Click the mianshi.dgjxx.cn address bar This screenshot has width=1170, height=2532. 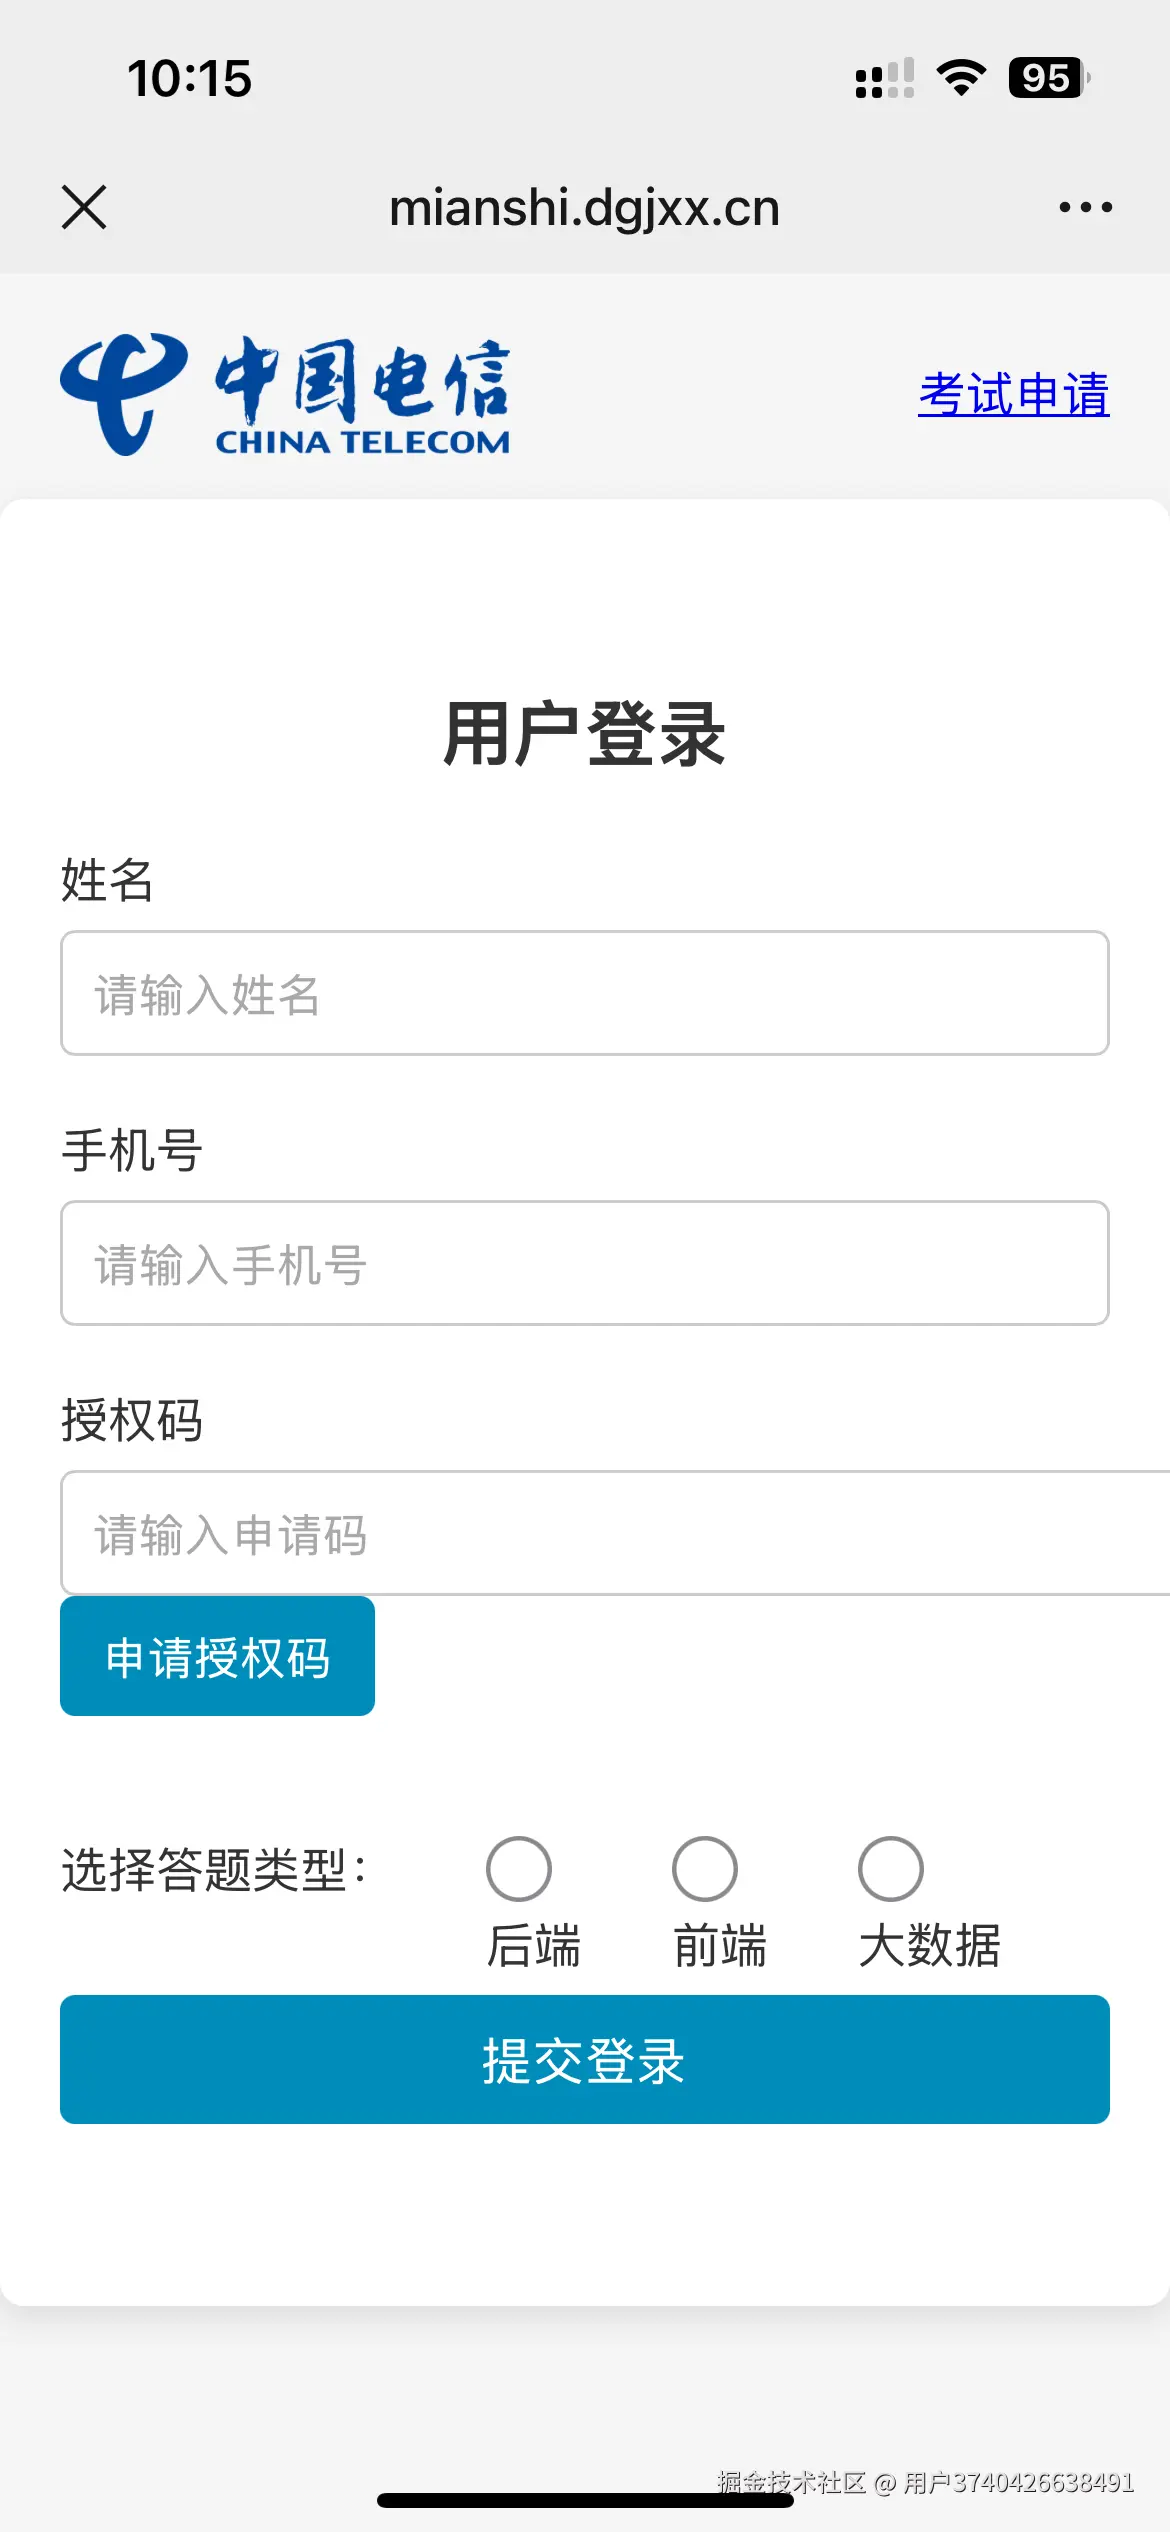tap(585, 207)
